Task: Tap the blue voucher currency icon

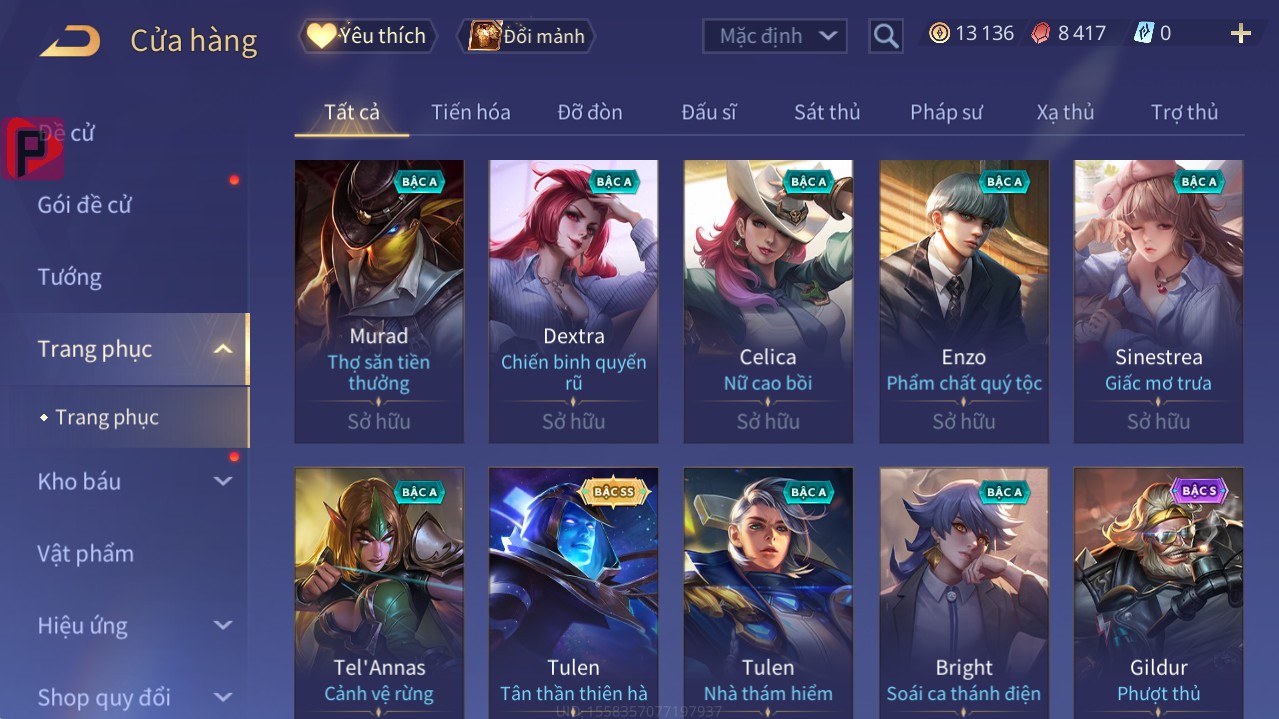Action: [x=1143, y=33]
